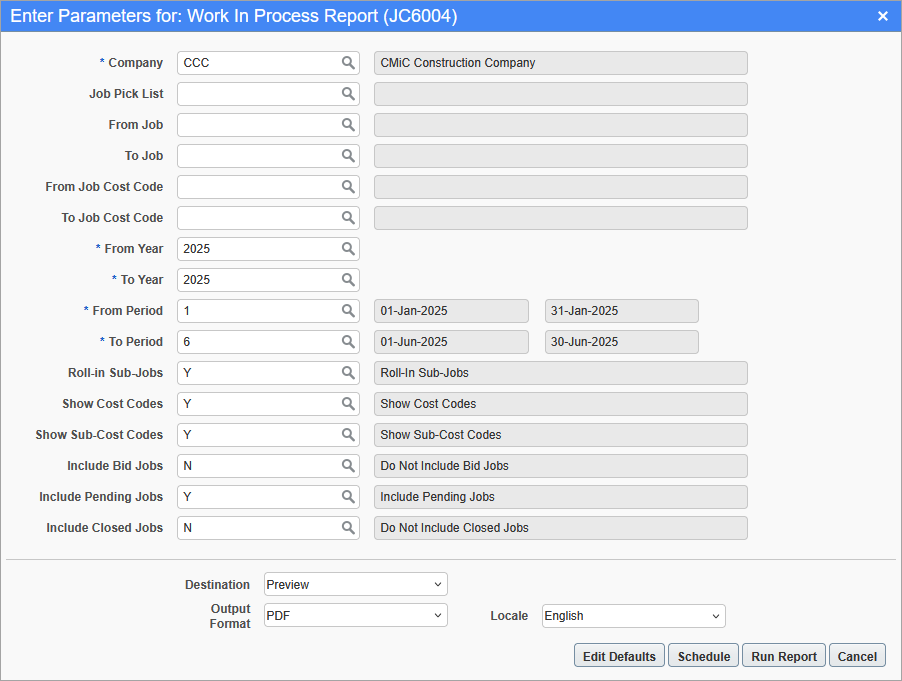This screenshot has width=902, height=681.
Task: Open the To Job Cost Code lookup
Action: point(349,217)
